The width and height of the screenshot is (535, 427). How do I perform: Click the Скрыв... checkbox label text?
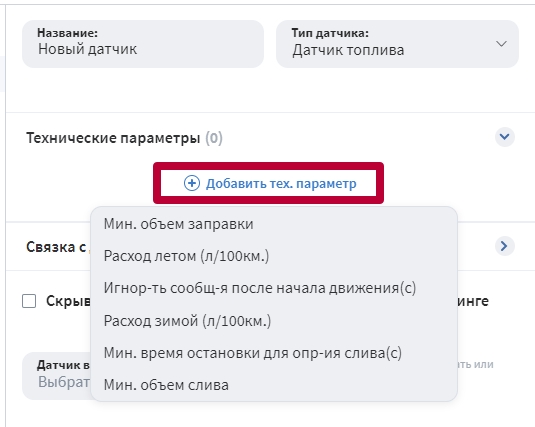[x=68, y=301]
